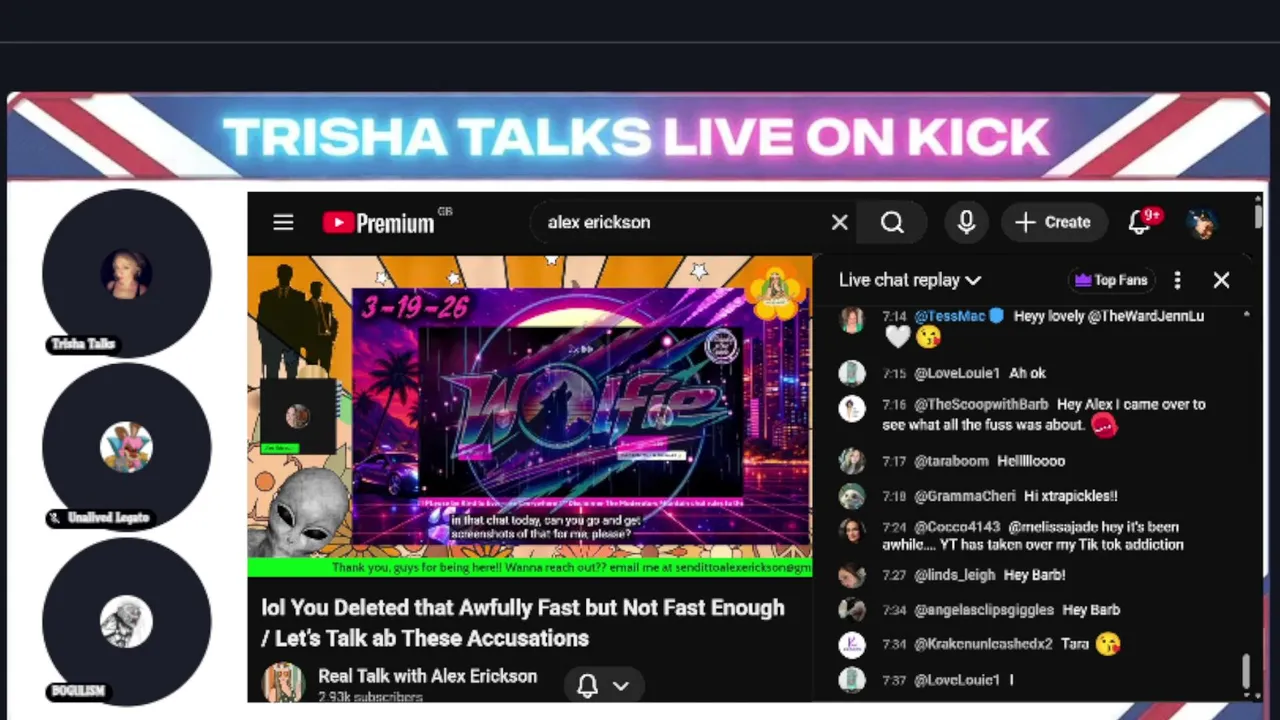Open the account avatar menu
Image resolution: width=1280 pixels, height=720 pixels.
click(1202, 222)
